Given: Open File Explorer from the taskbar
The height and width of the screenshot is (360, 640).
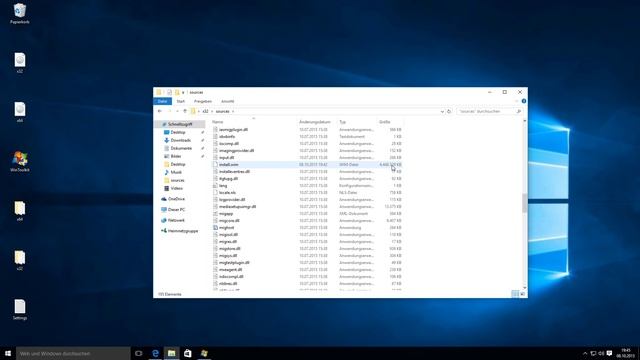Looking at the screenshot, I should click(x=171, y=353).
